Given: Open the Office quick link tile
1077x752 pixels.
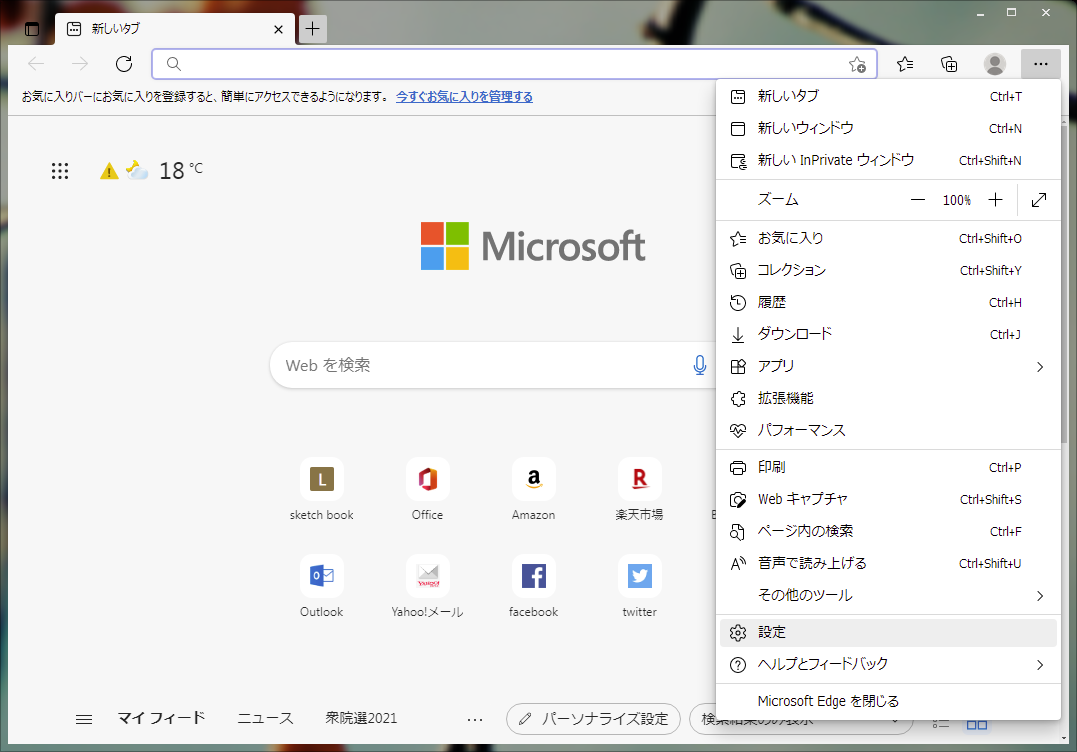Looking at the screenshot, I should click(x=427, y=490).
